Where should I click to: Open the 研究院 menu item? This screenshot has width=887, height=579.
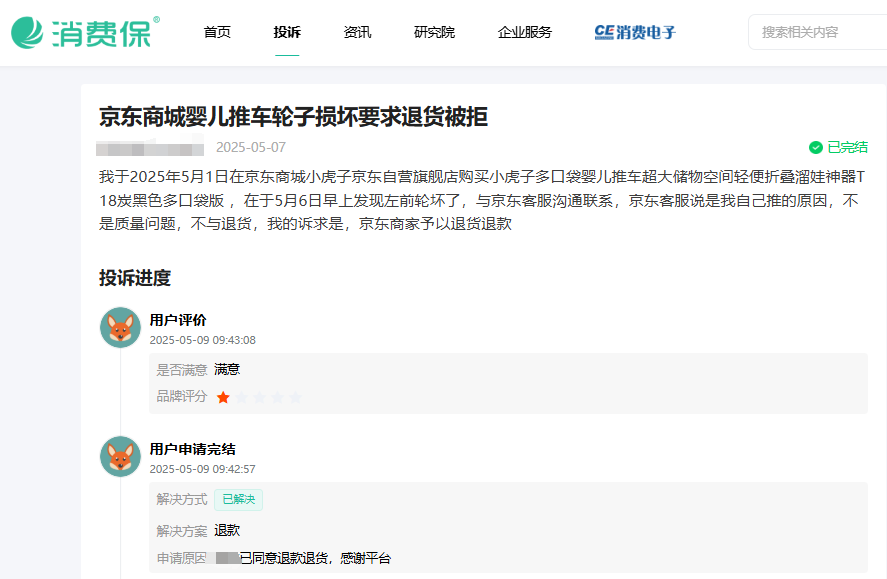click(x=434, y=32)
